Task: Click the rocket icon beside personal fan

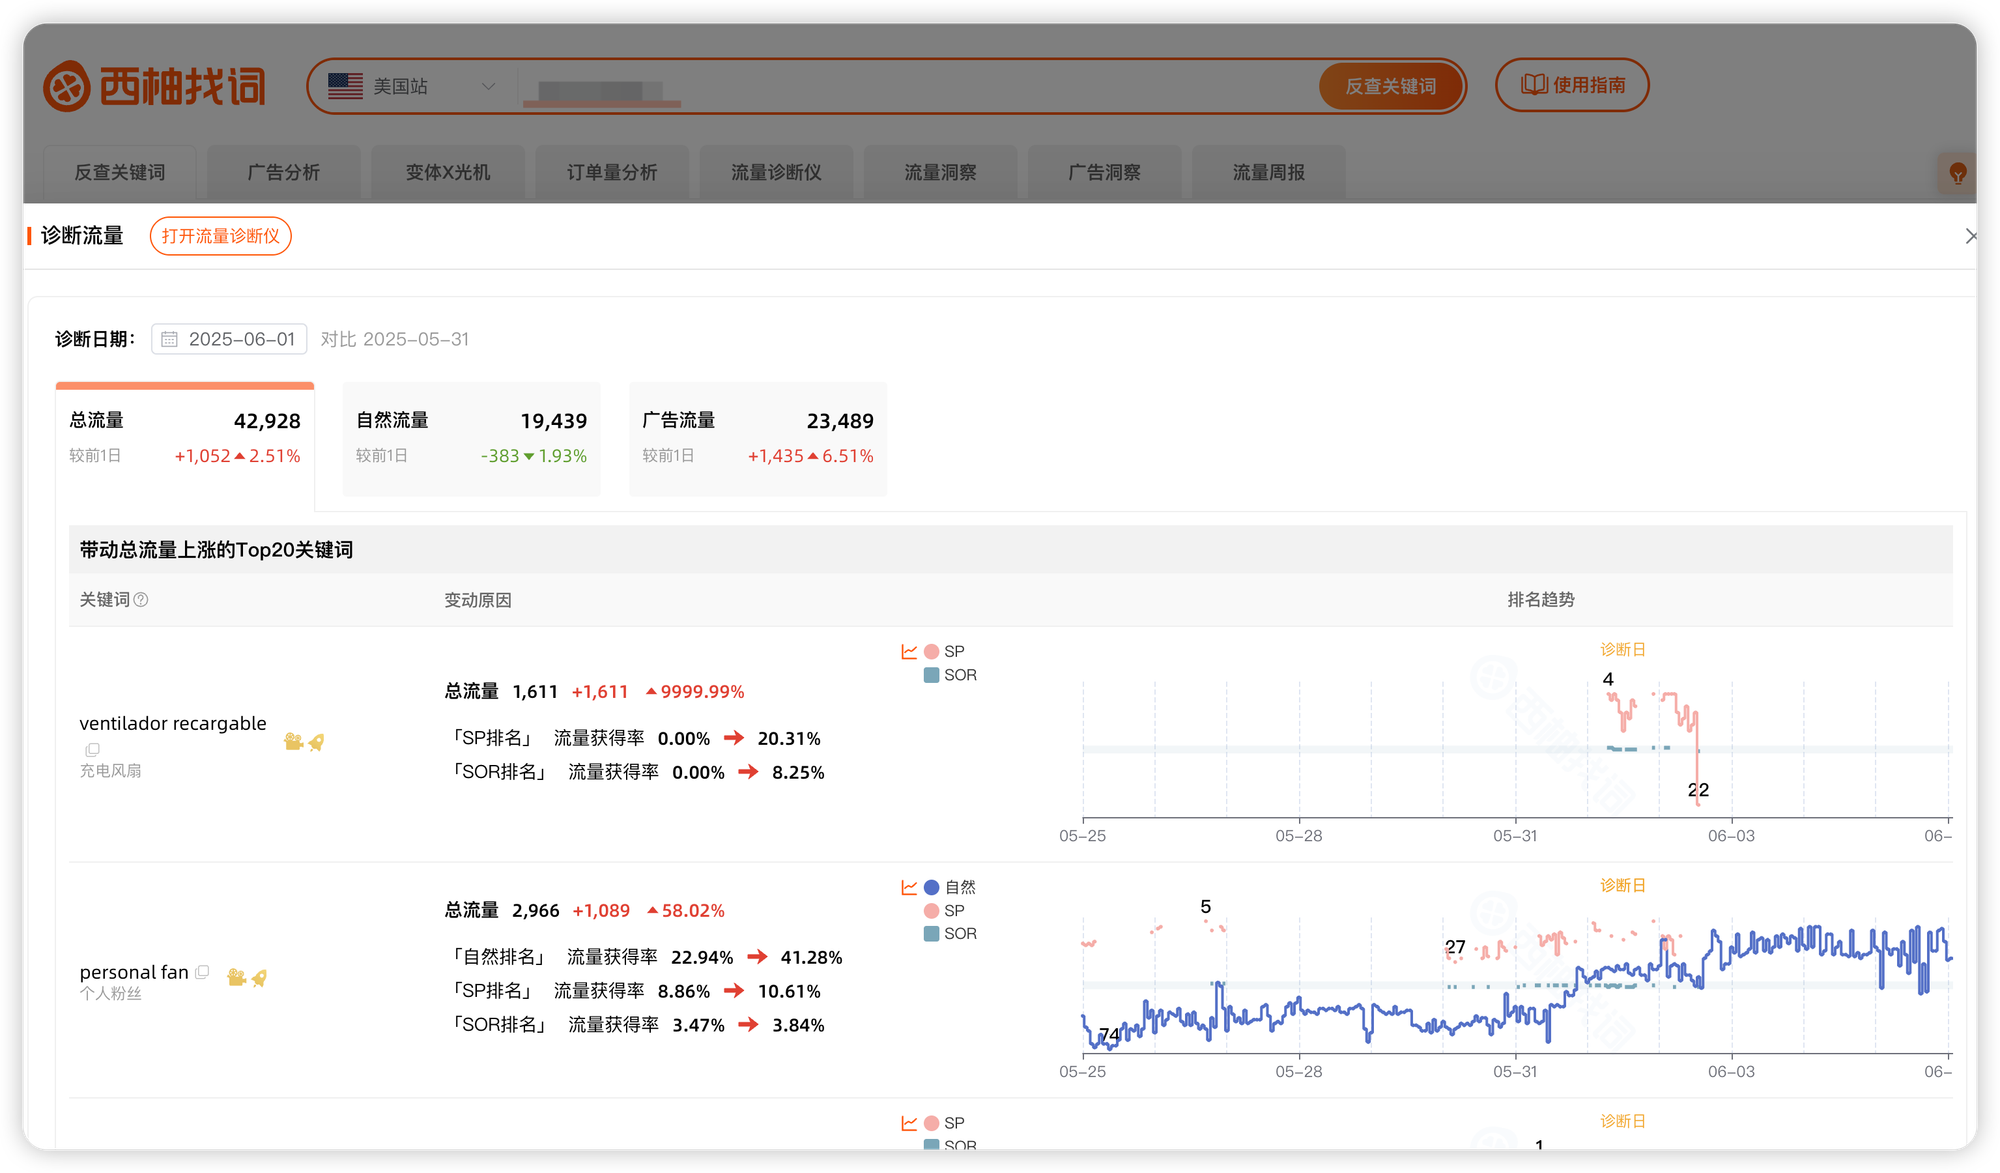Action: 259,978
